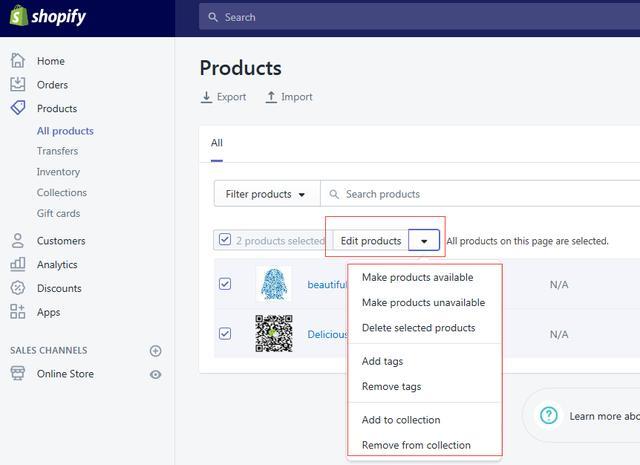Click the Discounts badge icon
This screenshot has height=465, width=640.
(x=18, y=288)
